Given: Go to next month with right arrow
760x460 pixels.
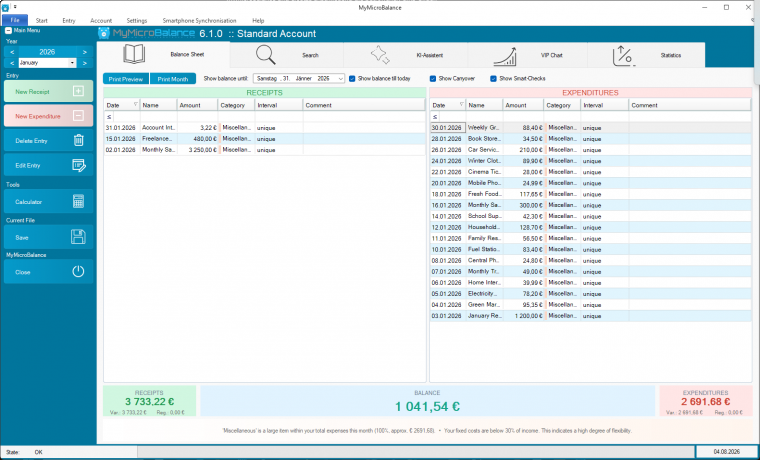Looking at the screenshot, I should point(84,63).
